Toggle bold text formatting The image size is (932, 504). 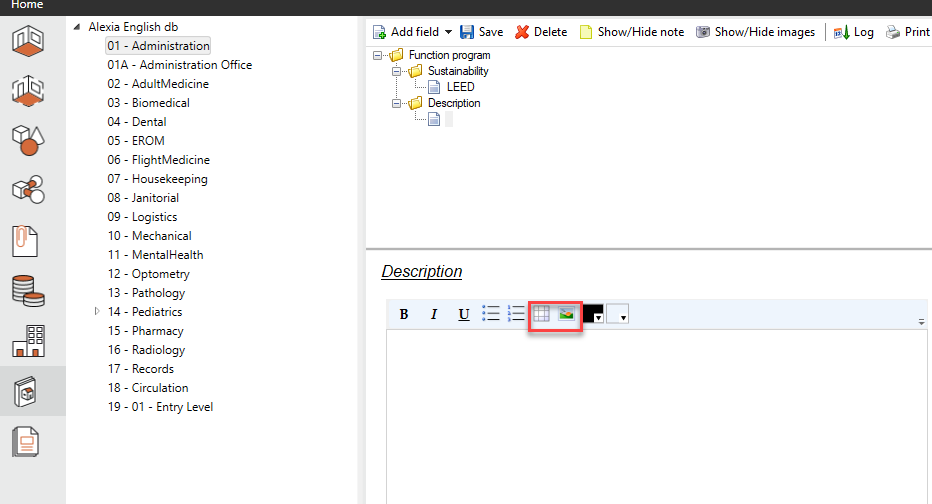click(x=404, y=314)
